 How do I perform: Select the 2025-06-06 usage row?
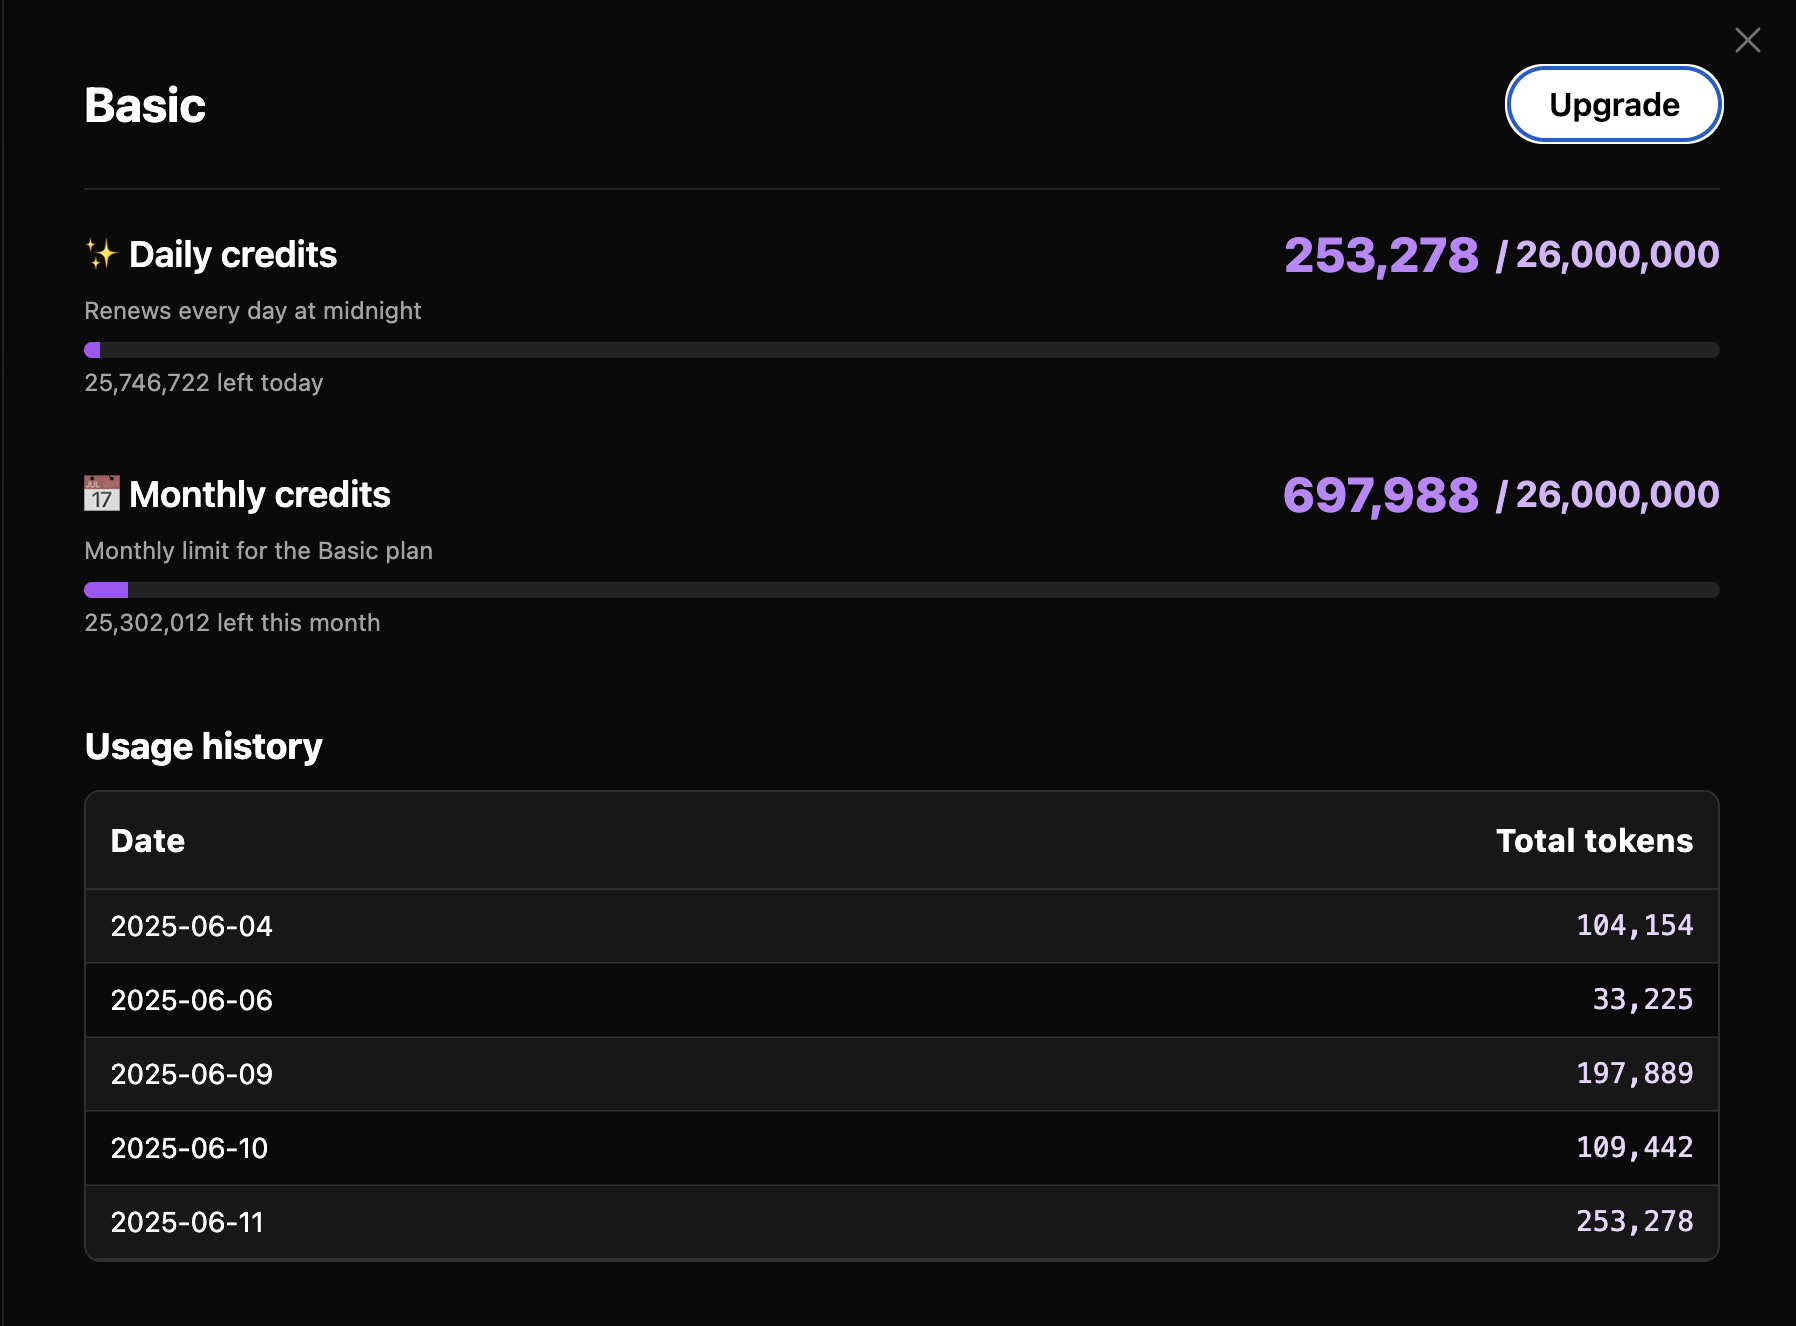(x=900, y=999)
